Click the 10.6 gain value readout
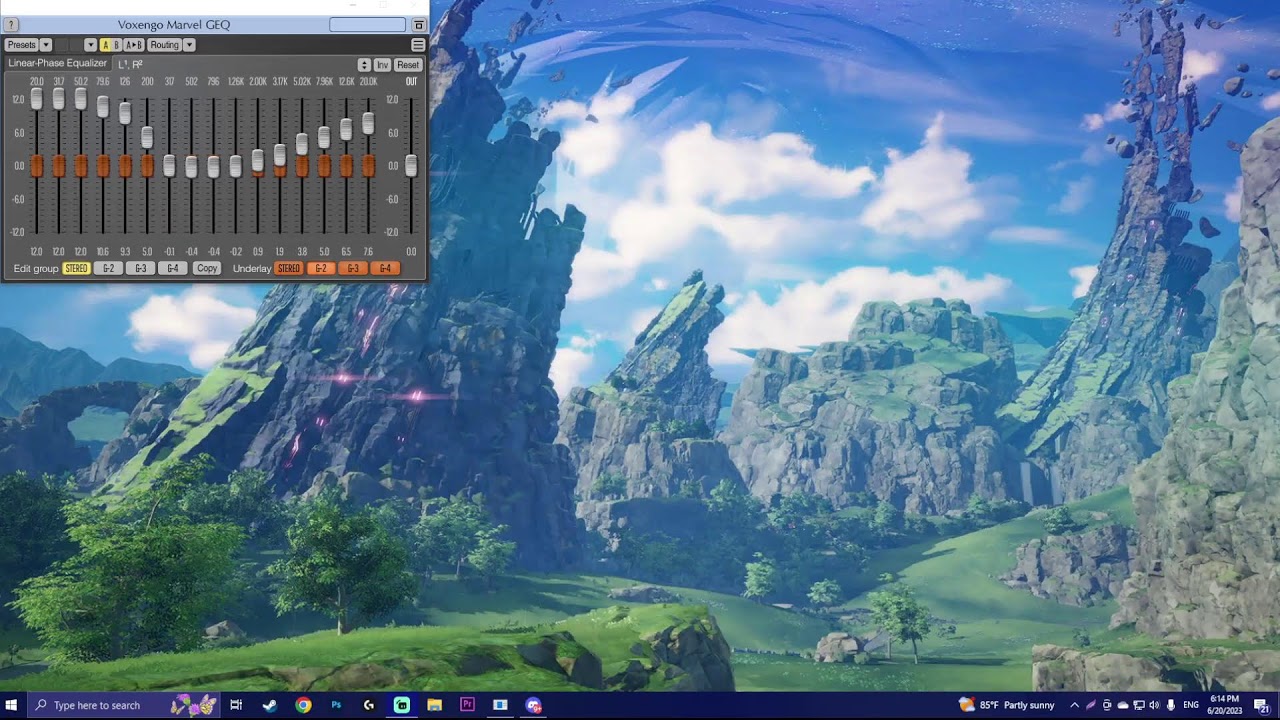The height and width of the screenshot is (720, 1280). pyautogui.click(x=103, y=251)
